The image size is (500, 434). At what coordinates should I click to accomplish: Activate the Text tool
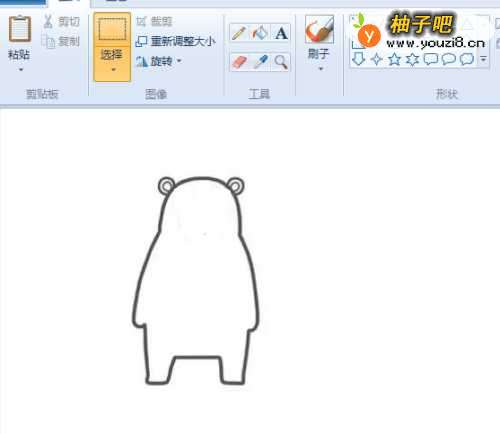coord(281,33)
